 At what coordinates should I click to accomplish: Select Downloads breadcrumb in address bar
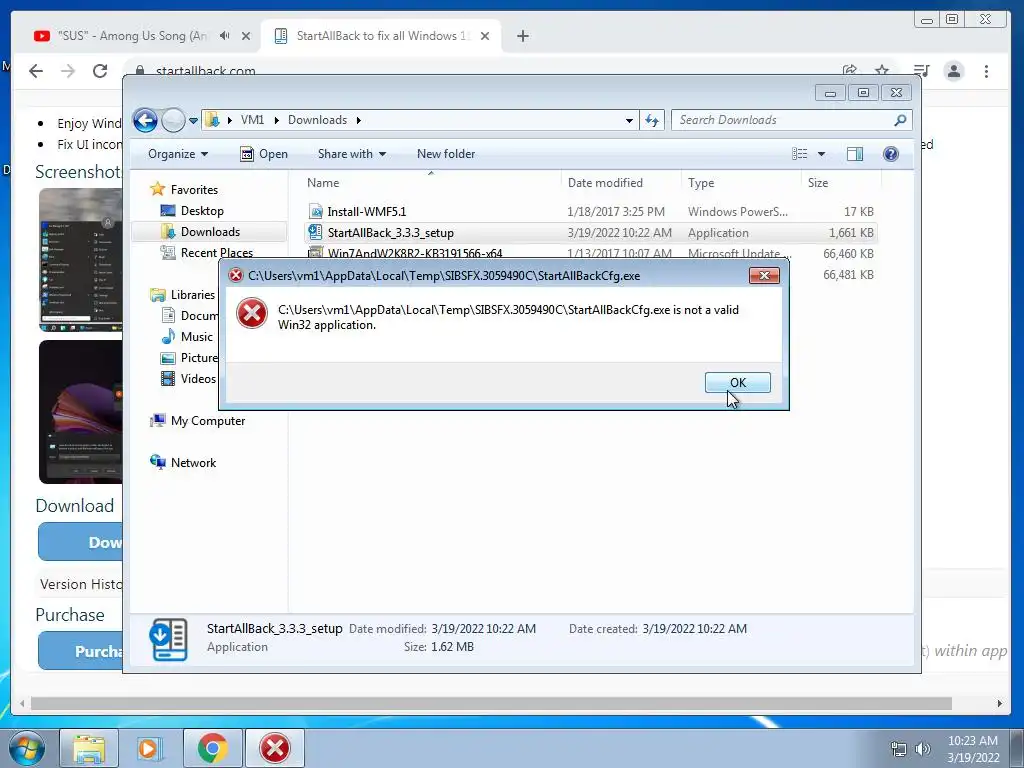pos(317,120)
